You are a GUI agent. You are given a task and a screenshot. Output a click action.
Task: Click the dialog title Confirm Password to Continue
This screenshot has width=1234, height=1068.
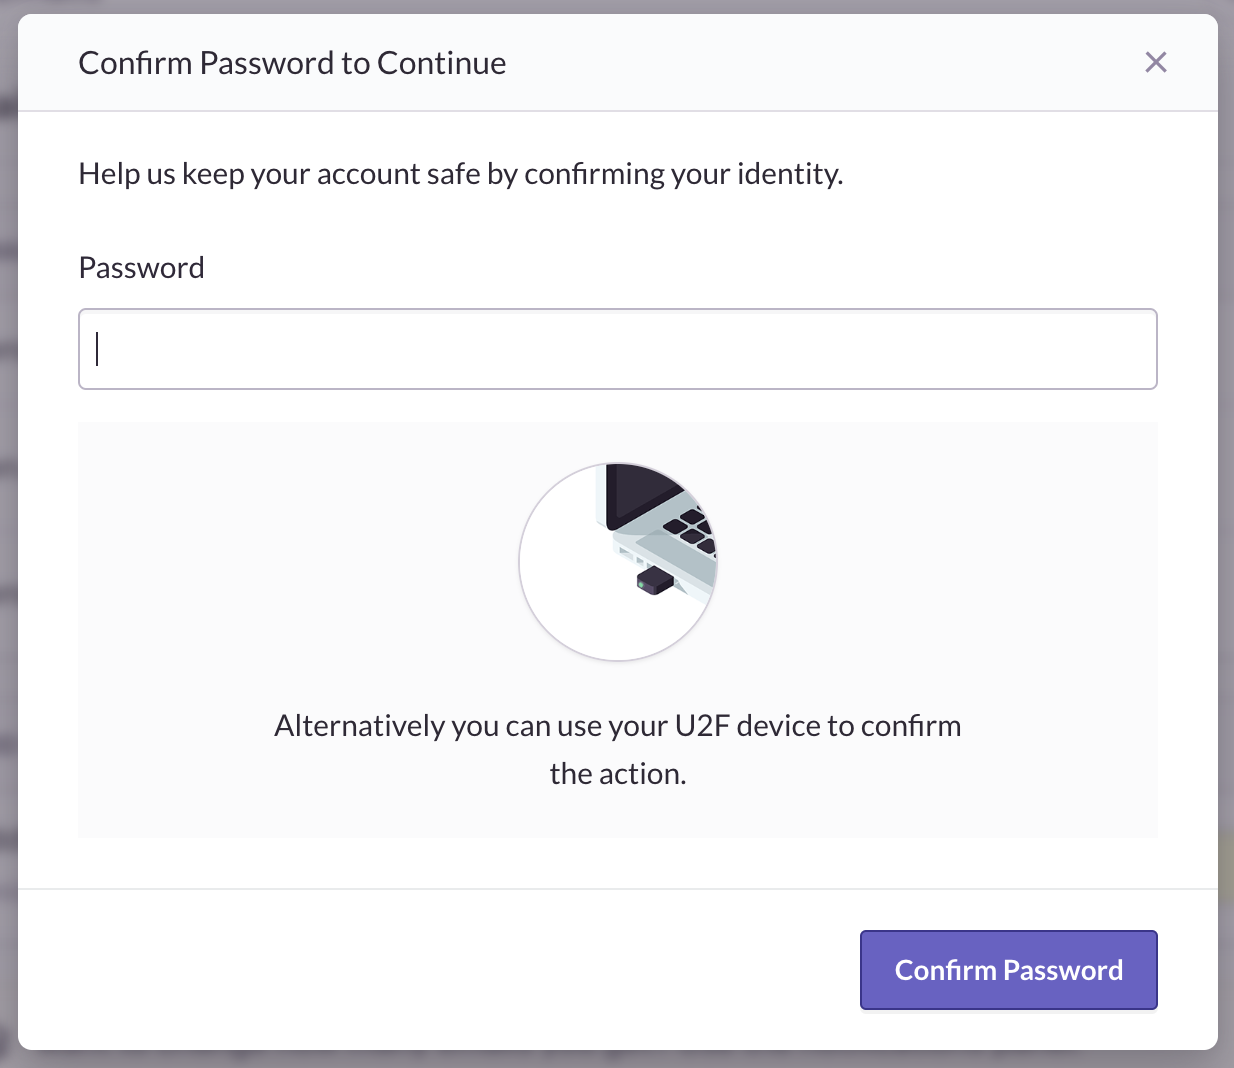click(x=292, y=62)
